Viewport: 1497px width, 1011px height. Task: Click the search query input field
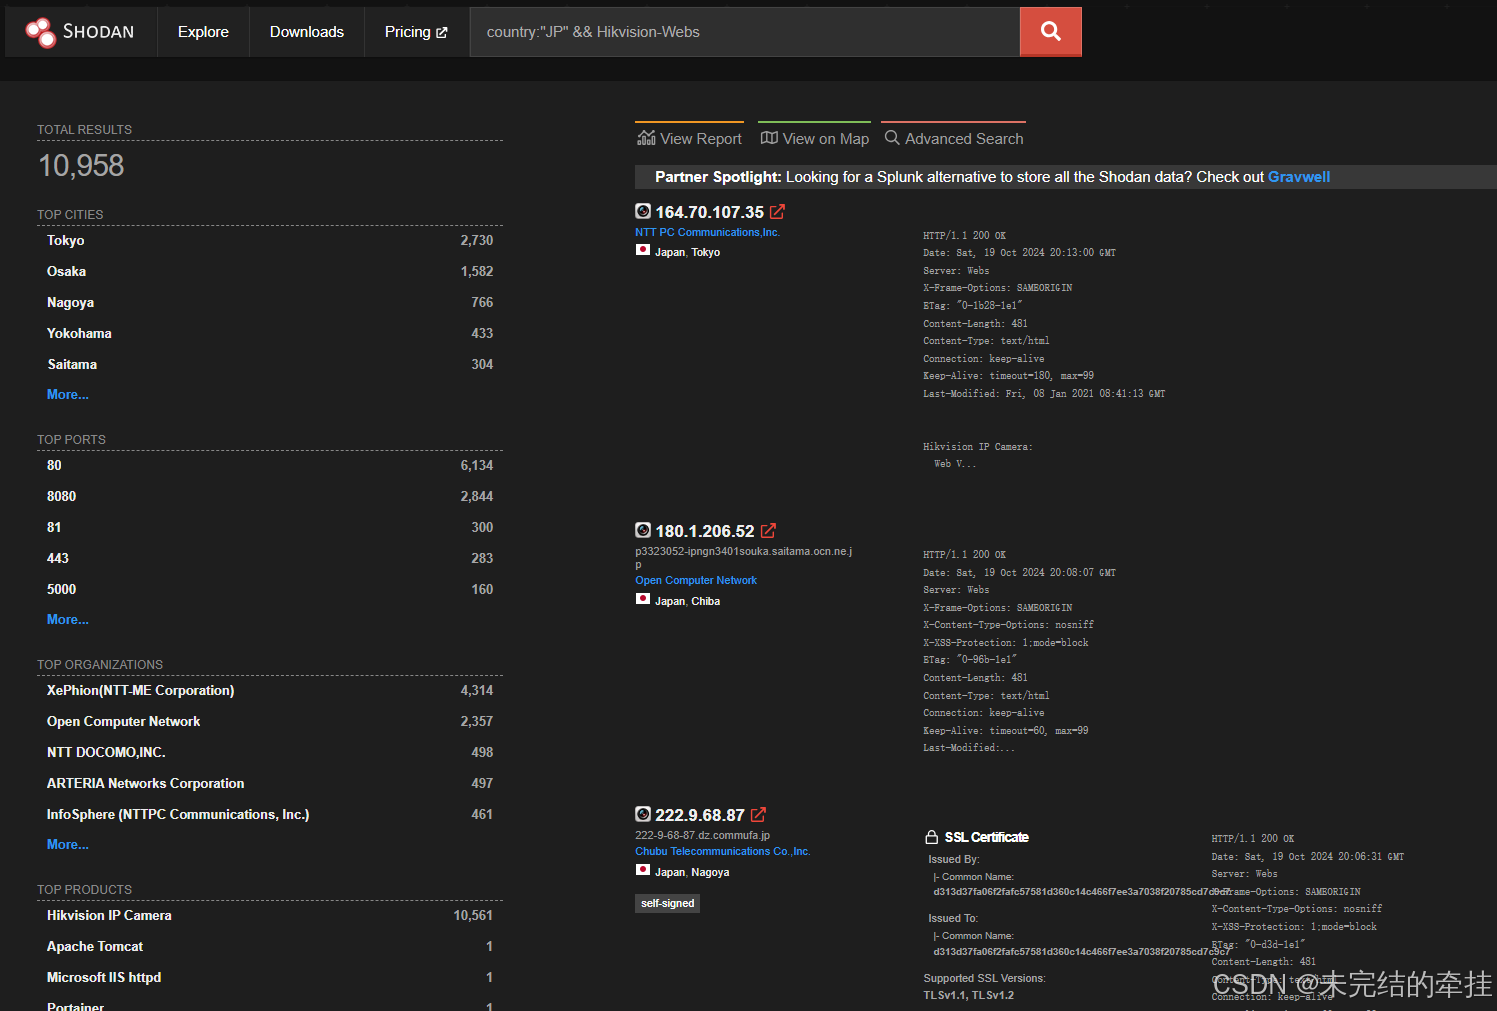(745, 32)
